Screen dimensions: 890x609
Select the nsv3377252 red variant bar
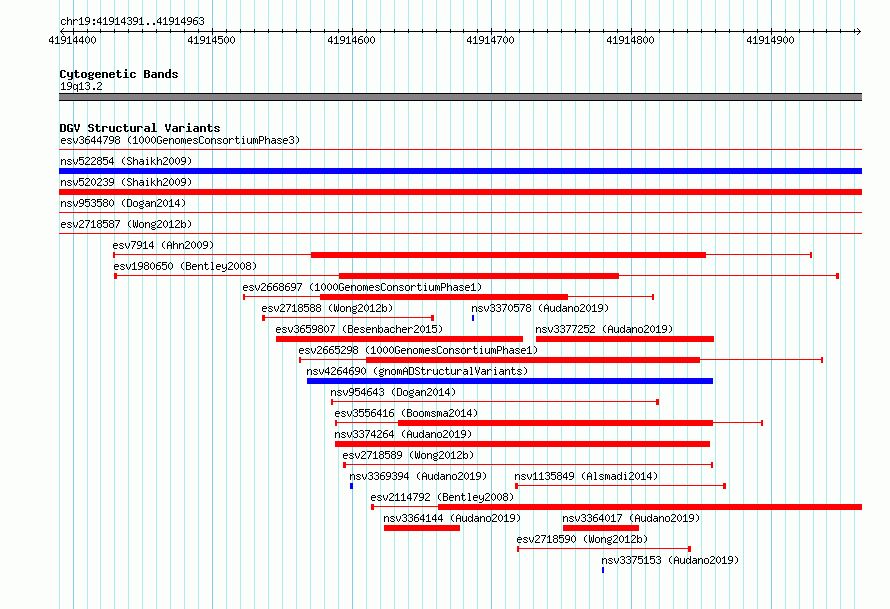tap(625, 339)
